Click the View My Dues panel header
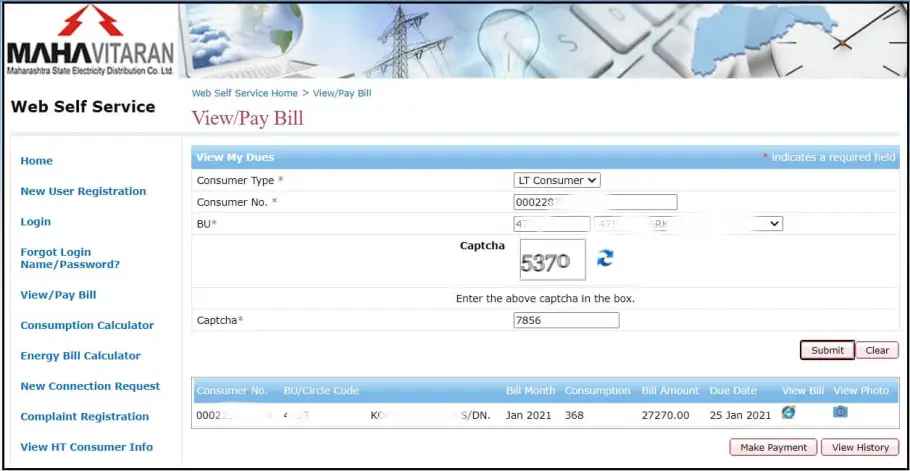This screenshot has height=471, width=910. click(x=545, y=157)
